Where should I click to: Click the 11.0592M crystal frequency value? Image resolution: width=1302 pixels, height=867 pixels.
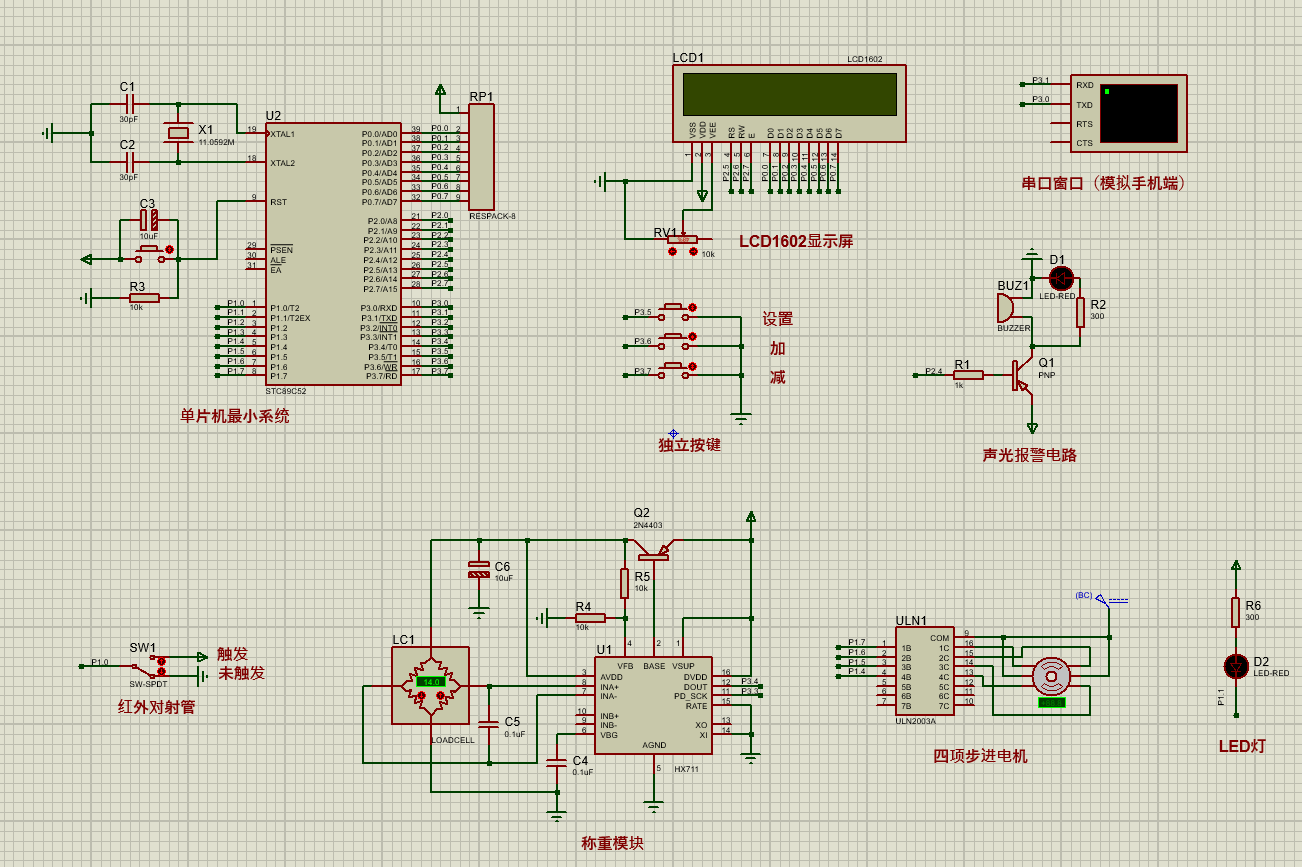pyautogui.click(x=216, y=142)
